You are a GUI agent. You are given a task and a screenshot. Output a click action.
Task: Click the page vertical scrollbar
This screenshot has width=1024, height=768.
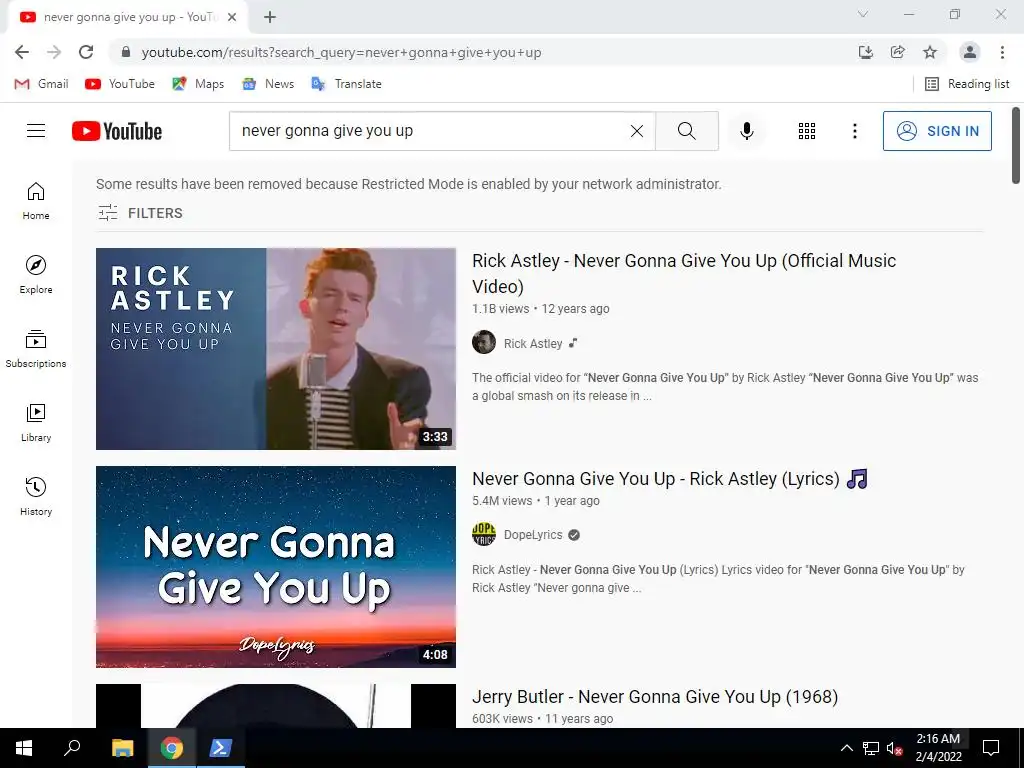(x=1016, y=145)
